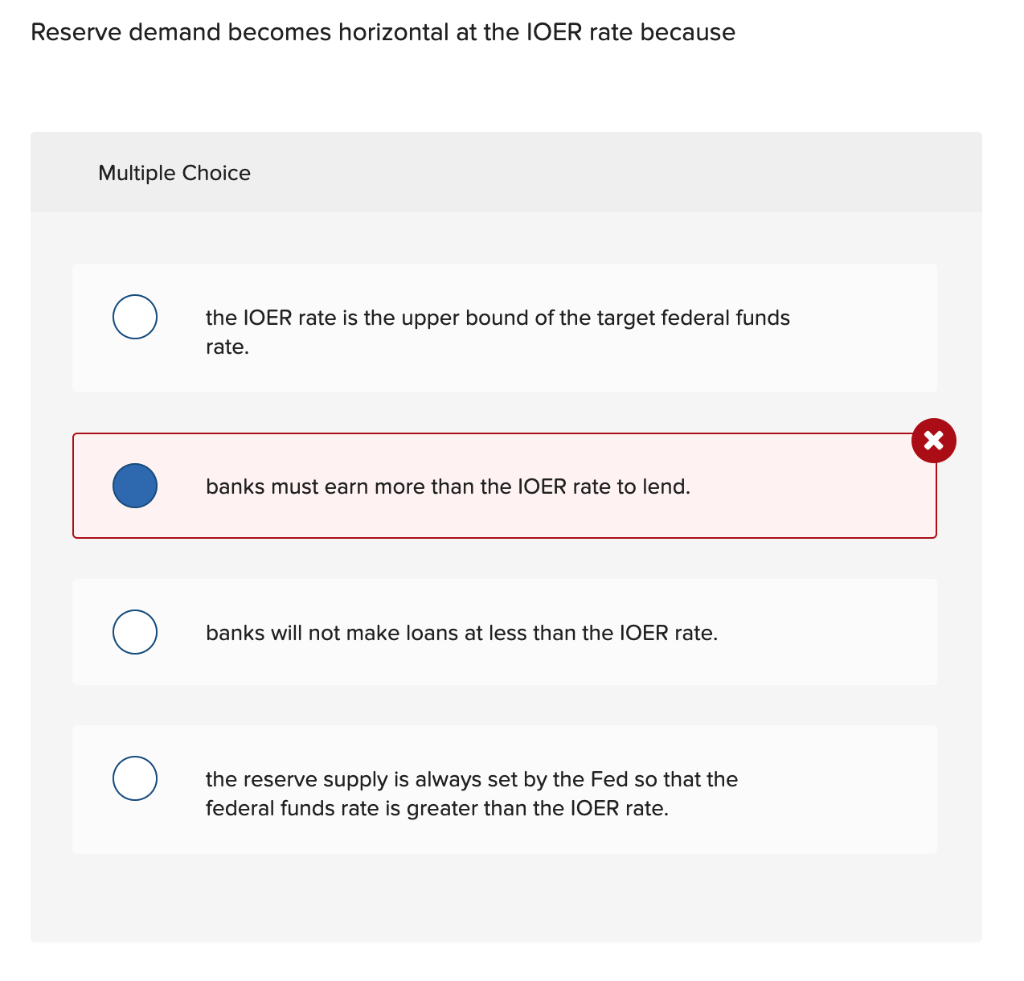The height and width of the screenshot is (981, 1024).
Task: Select the first radio button option
Action: pos(134,316)
